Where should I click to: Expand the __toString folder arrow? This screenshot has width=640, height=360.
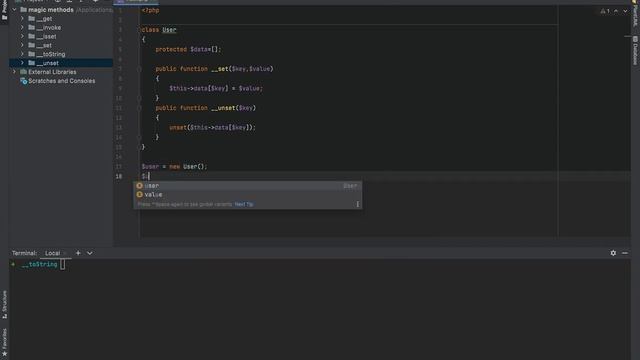22,54
